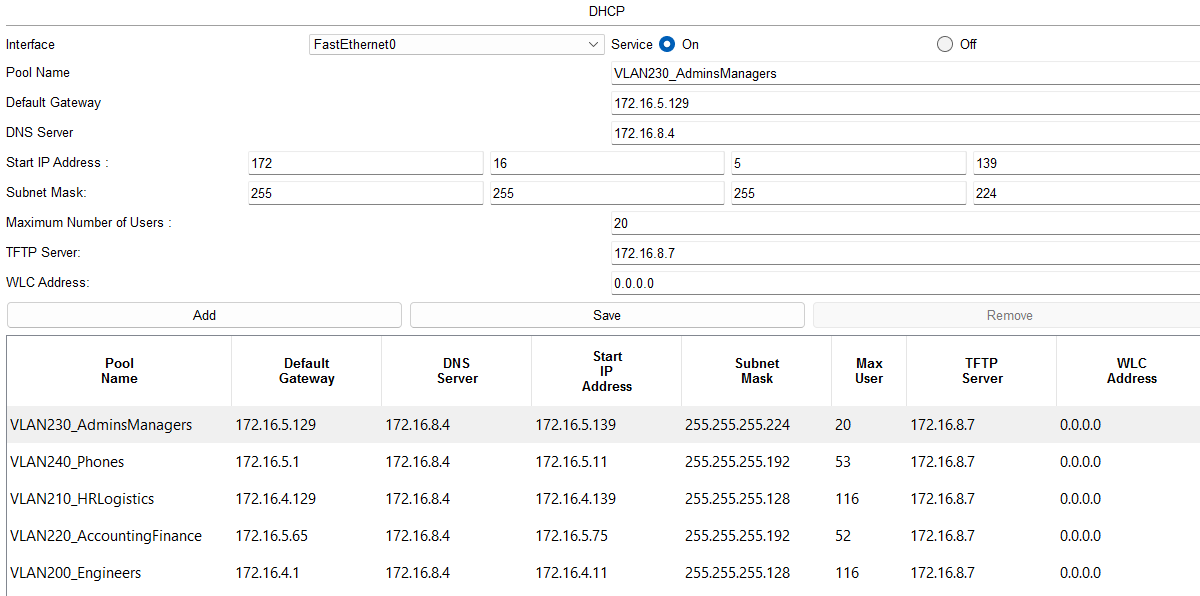
Task: Click the Default Gateway input field
Action: coord(906,103)
